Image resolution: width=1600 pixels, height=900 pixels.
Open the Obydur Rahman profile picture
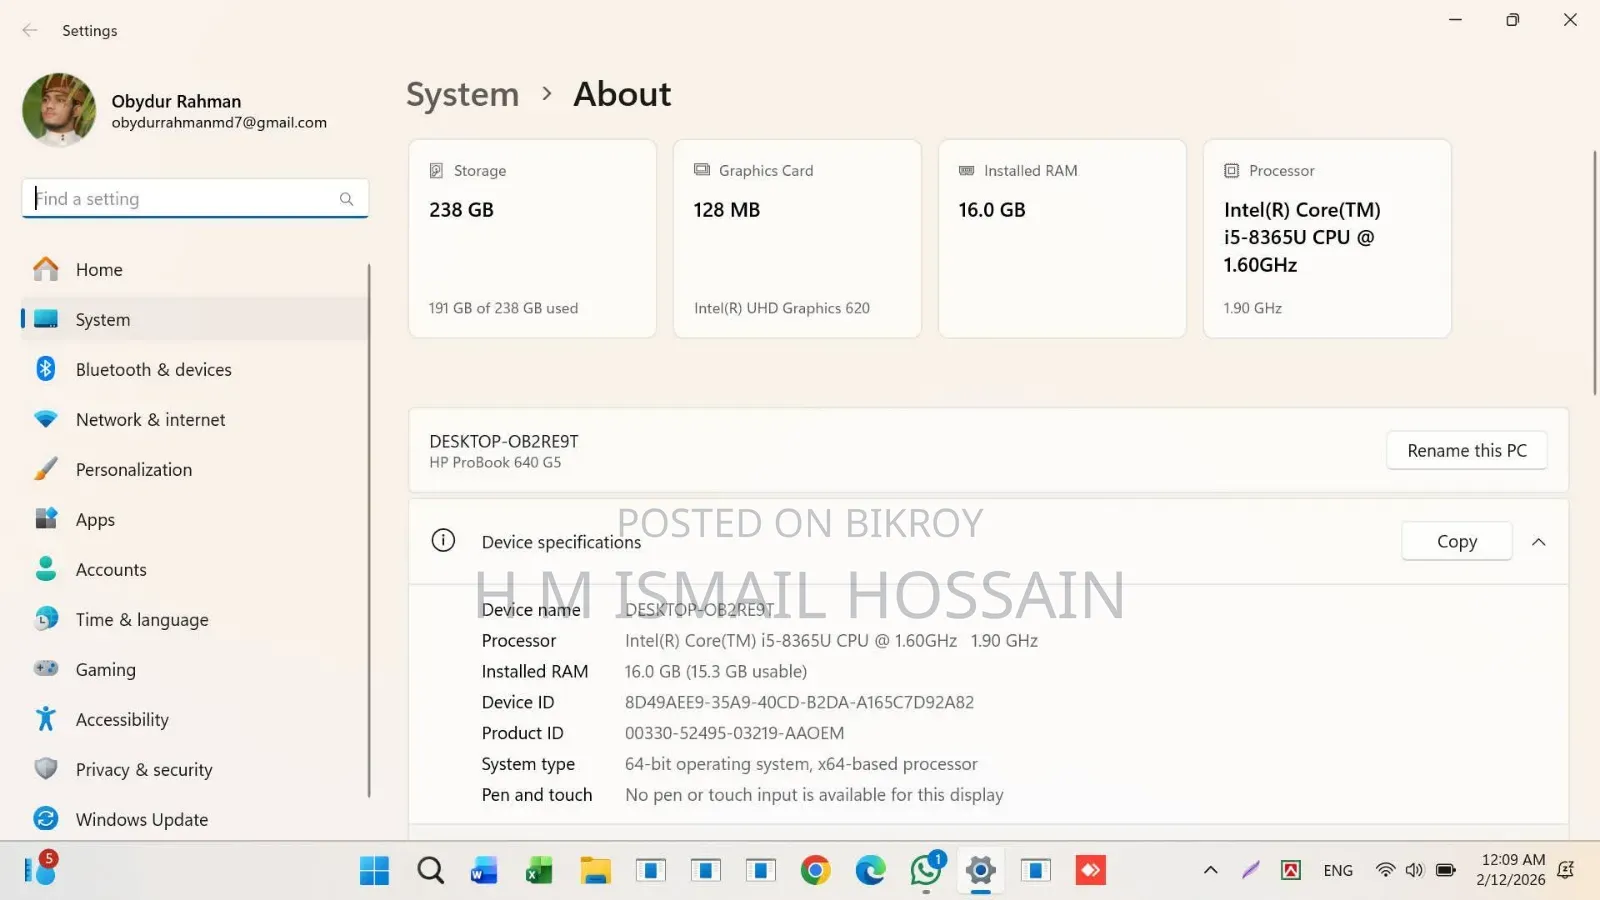(x=59, y=110)
